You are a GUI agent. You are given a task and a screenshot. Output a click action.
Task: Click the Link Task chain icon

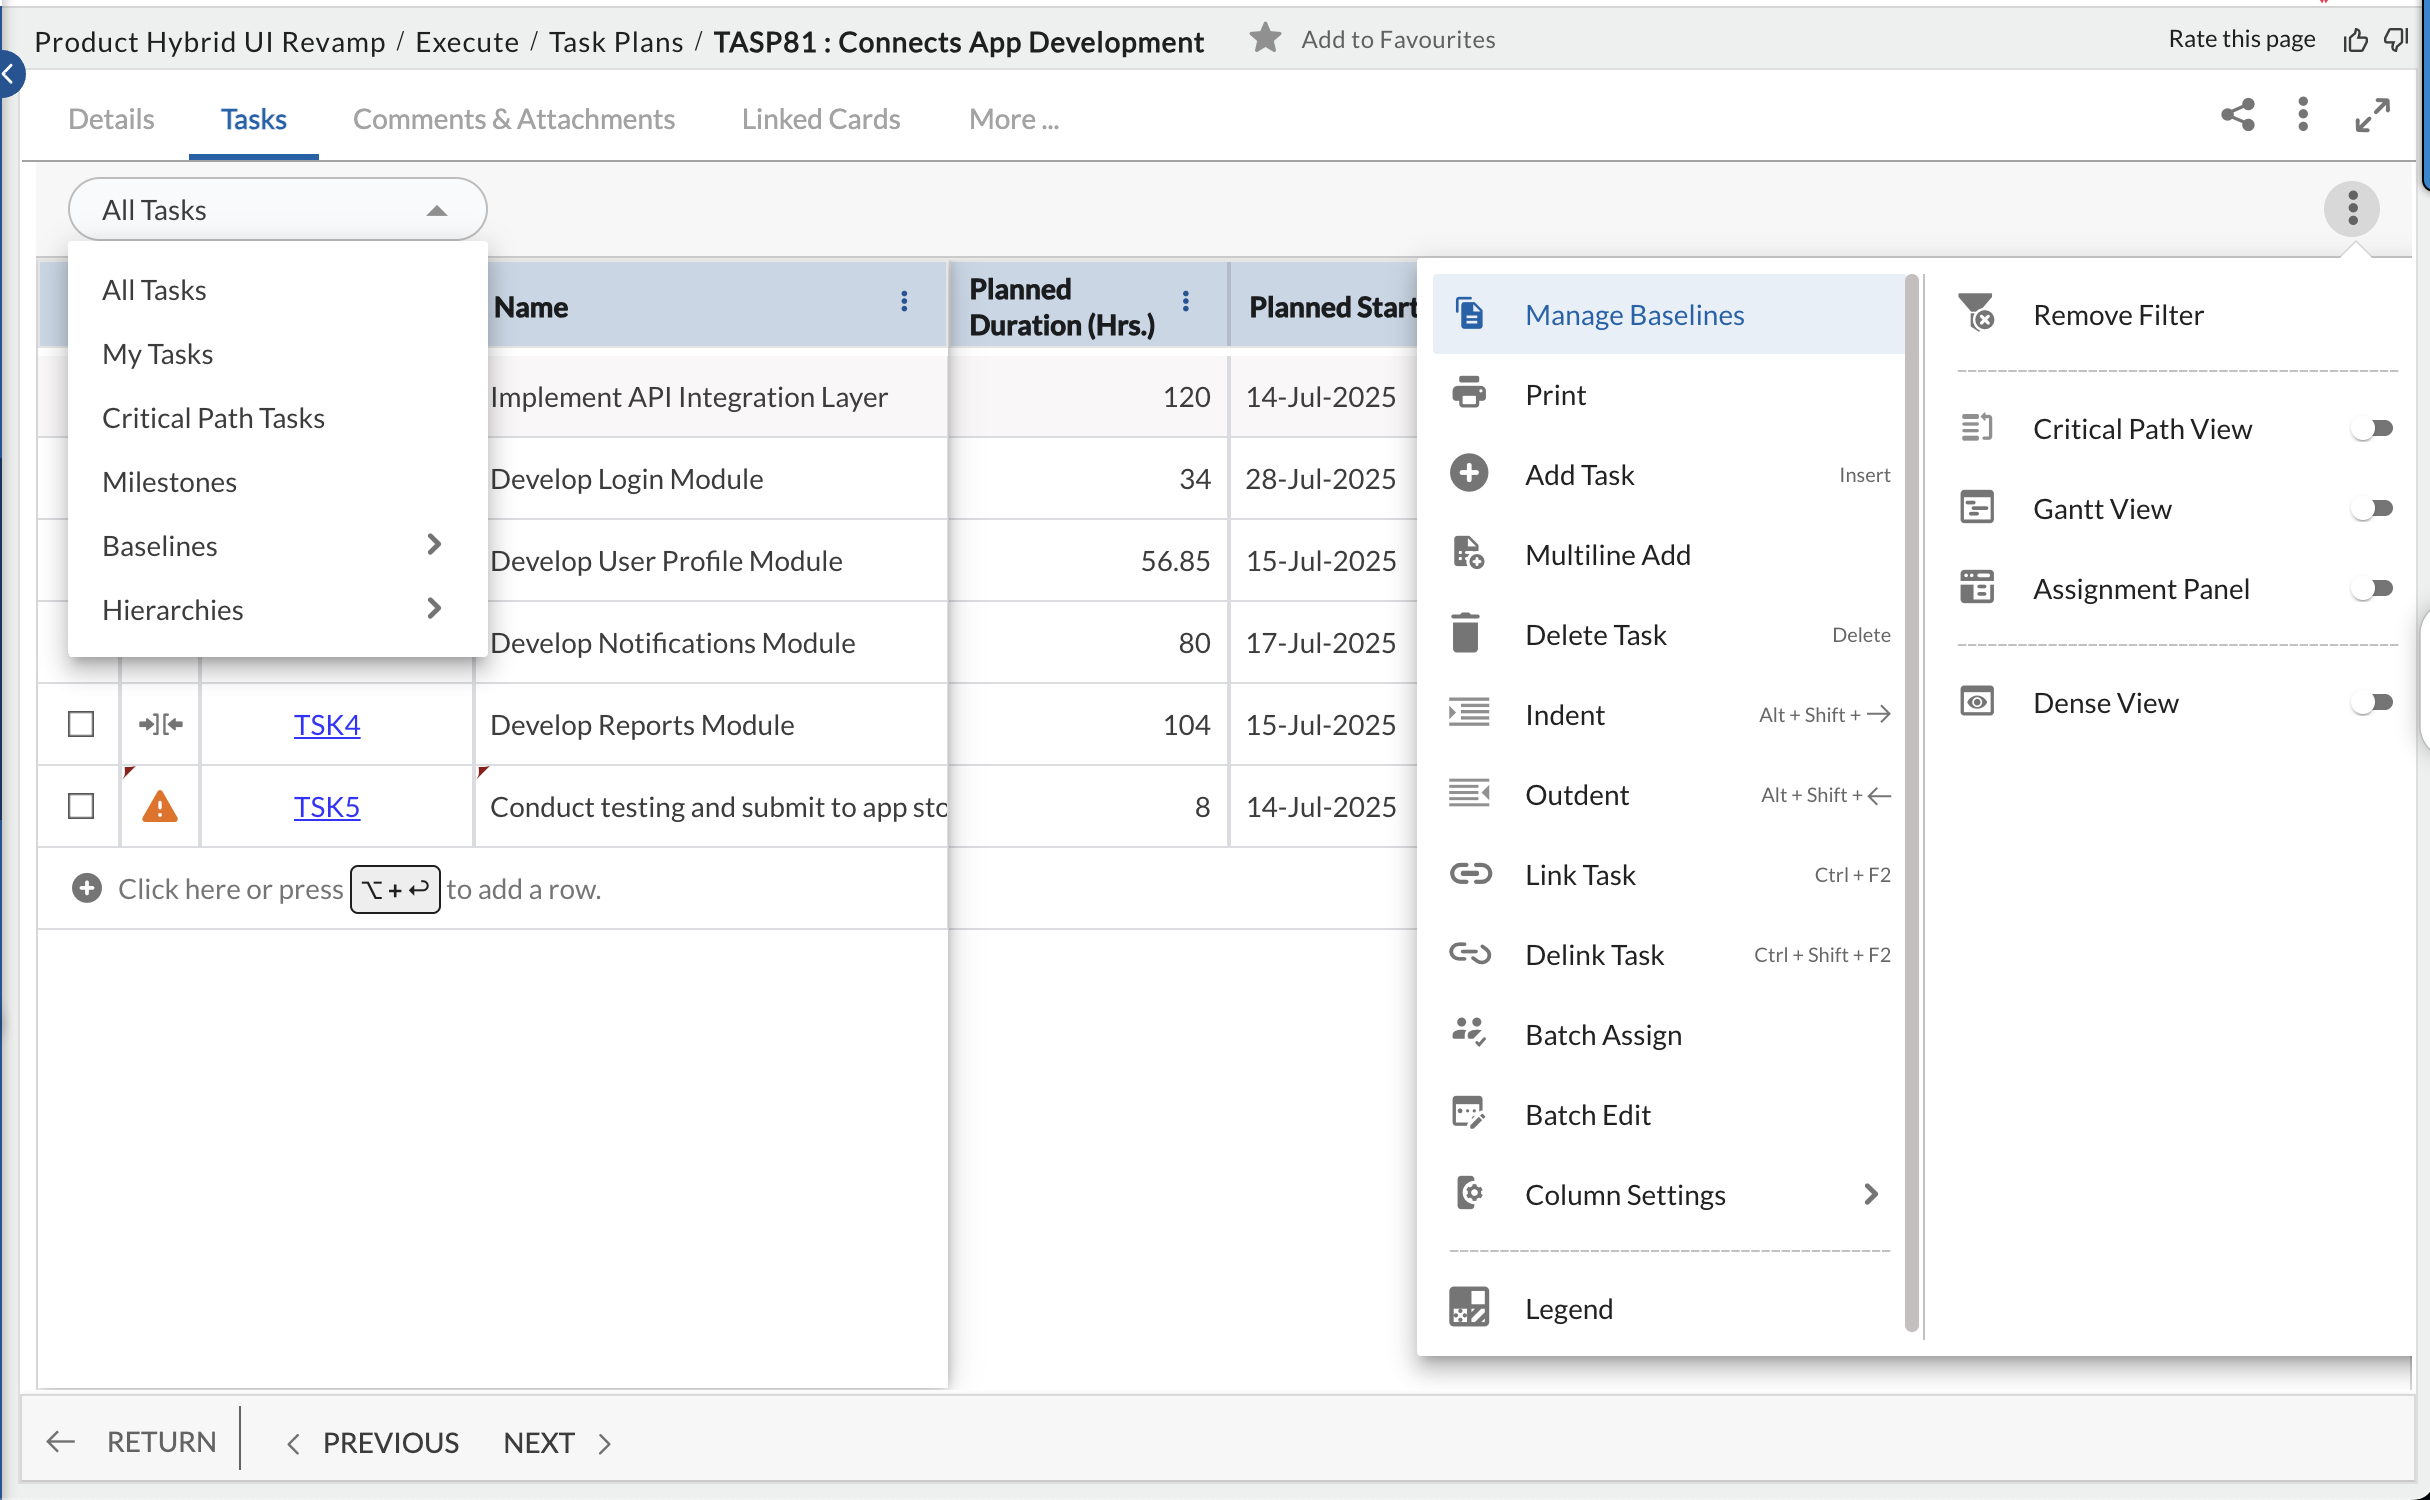1470,873
